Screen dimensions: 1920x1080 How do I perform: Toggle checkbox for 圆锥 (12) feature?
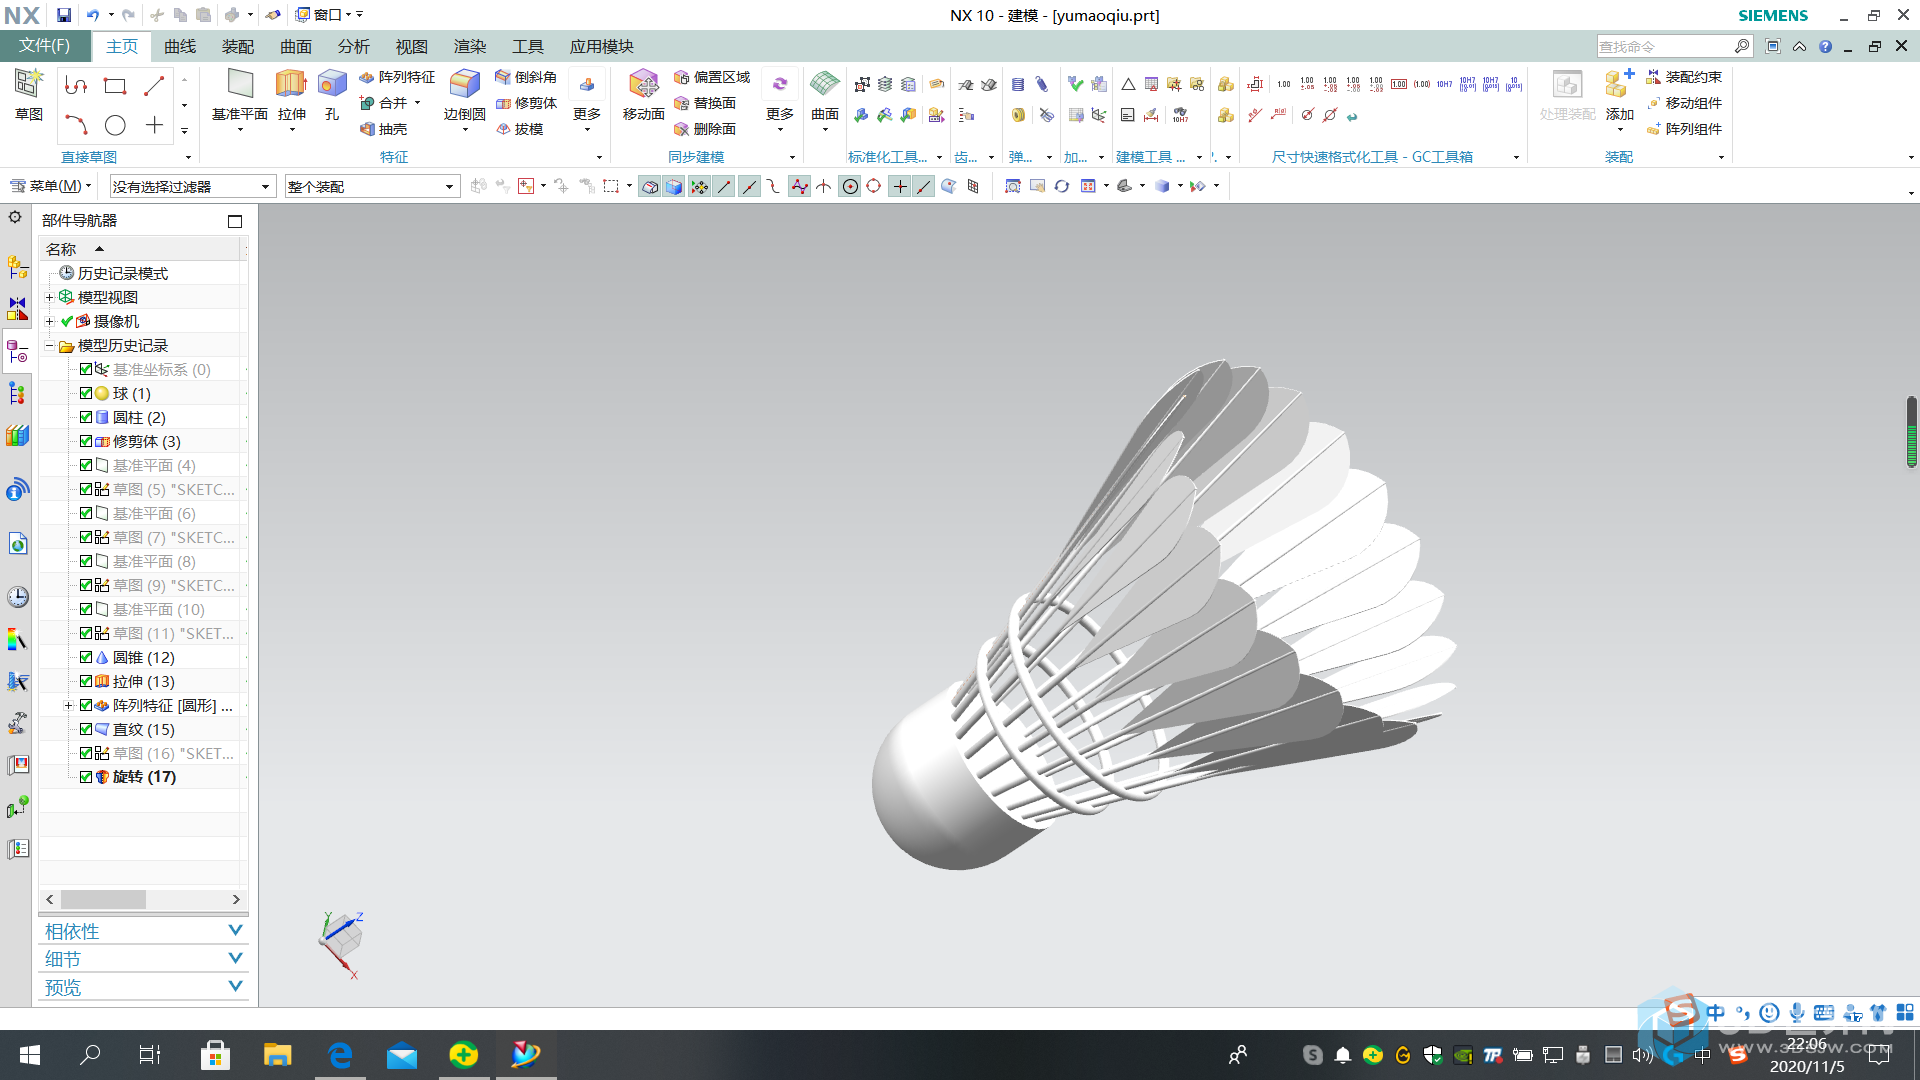[x=86, y=657]
